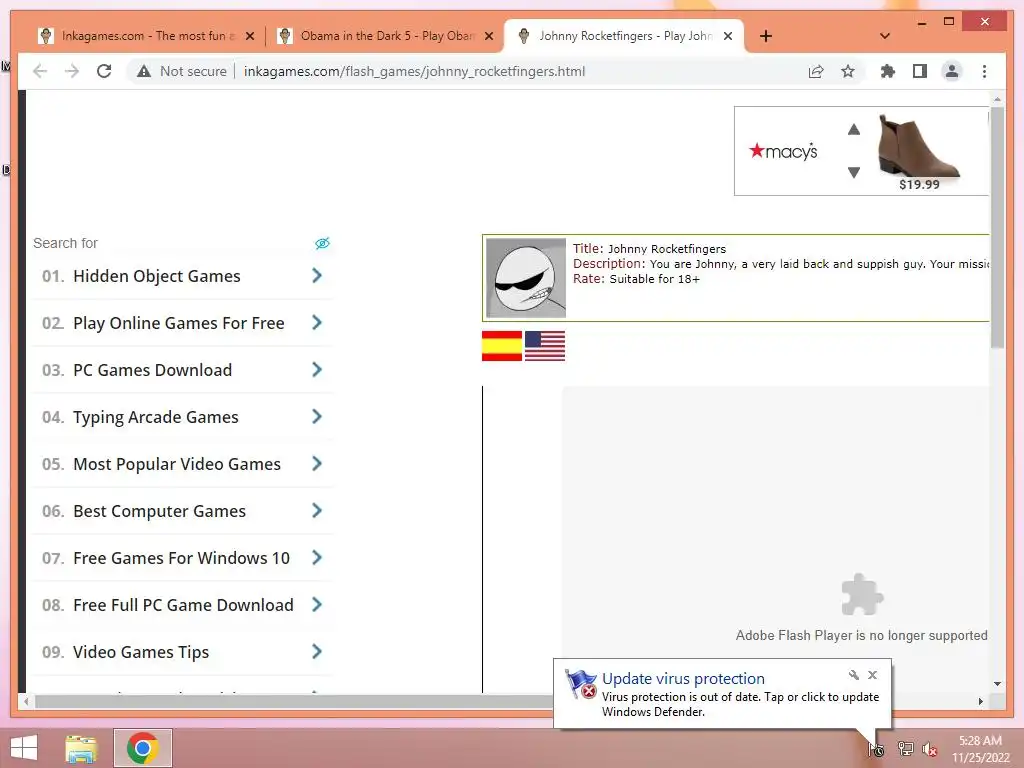Open Most Popular Video Games link
This screenshot has width=1024, height=768.
click(x=177, y=464)
